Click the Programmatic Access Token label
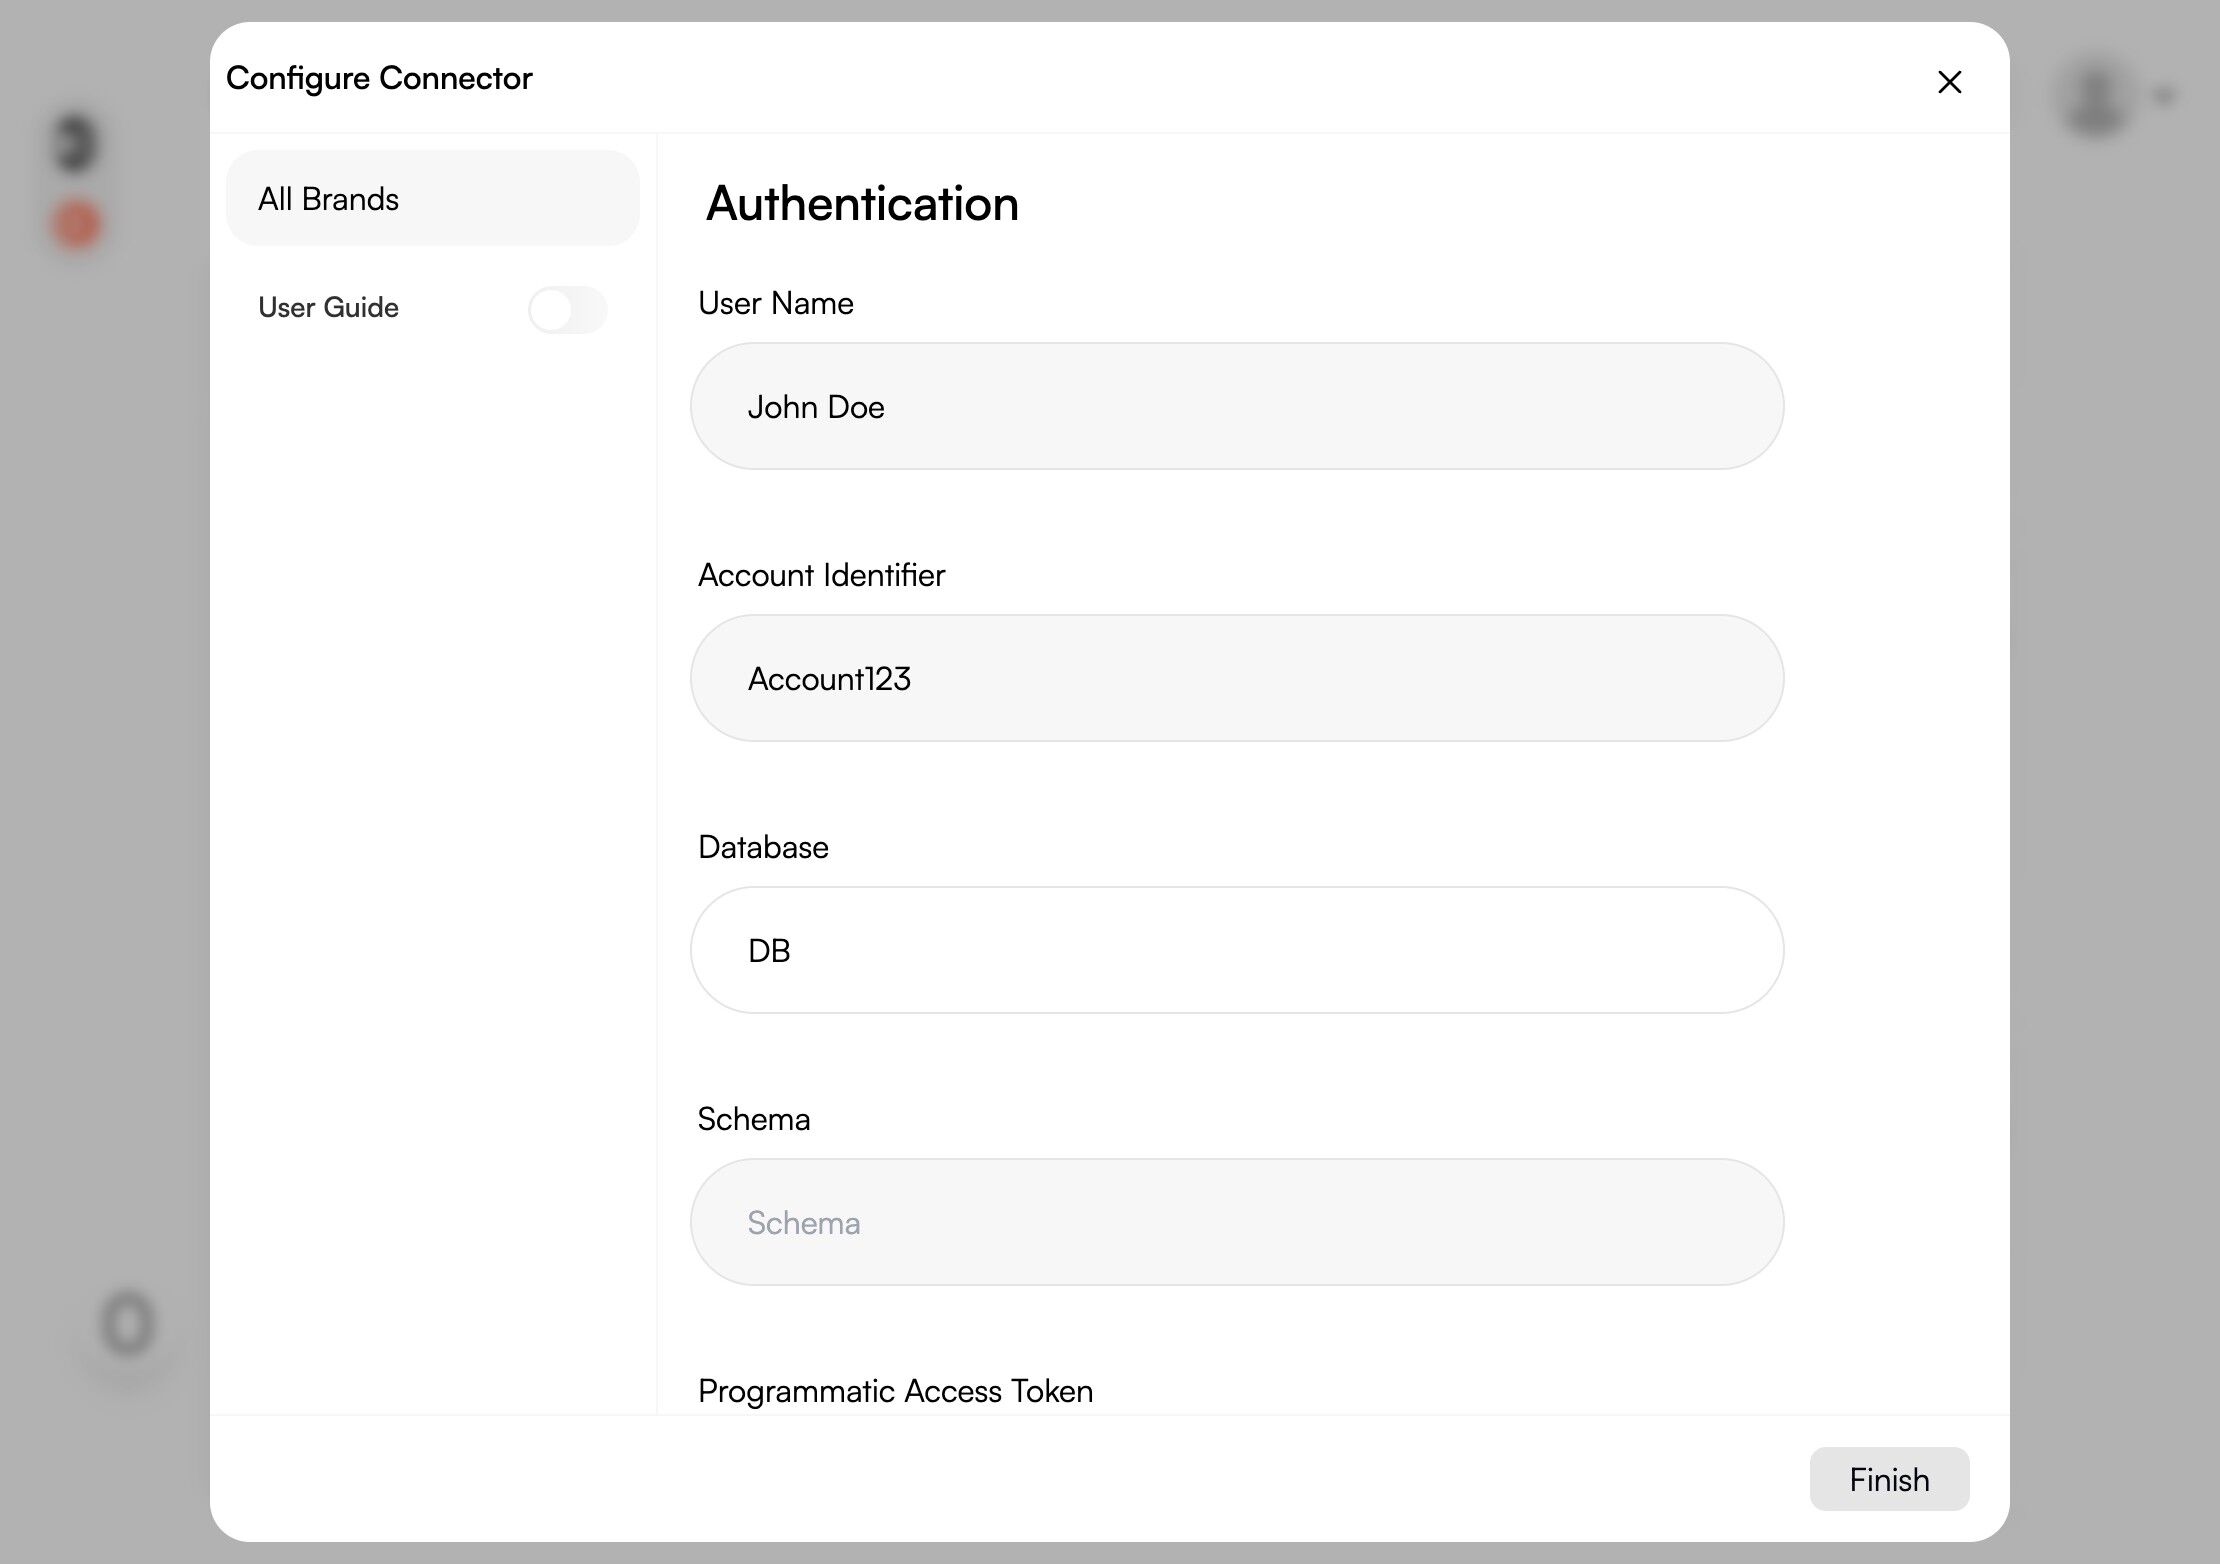2220x1564 pixels. click(x=895, y=1391)
